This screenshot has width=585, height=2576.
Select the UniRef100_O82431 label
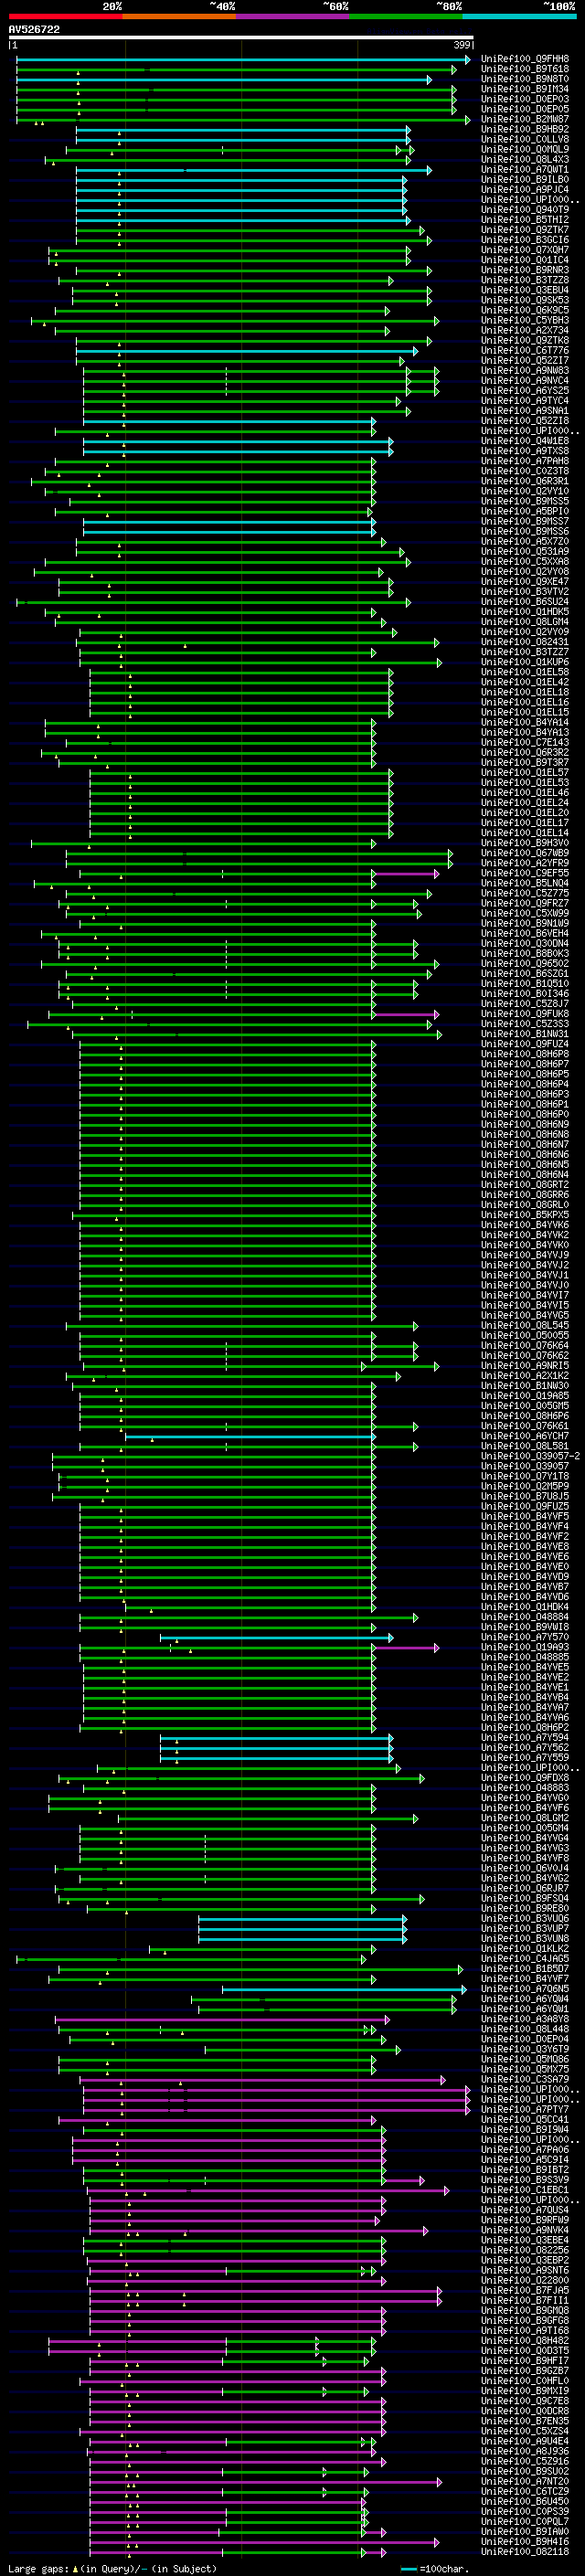pyautogui.click(x=525, y=642)
